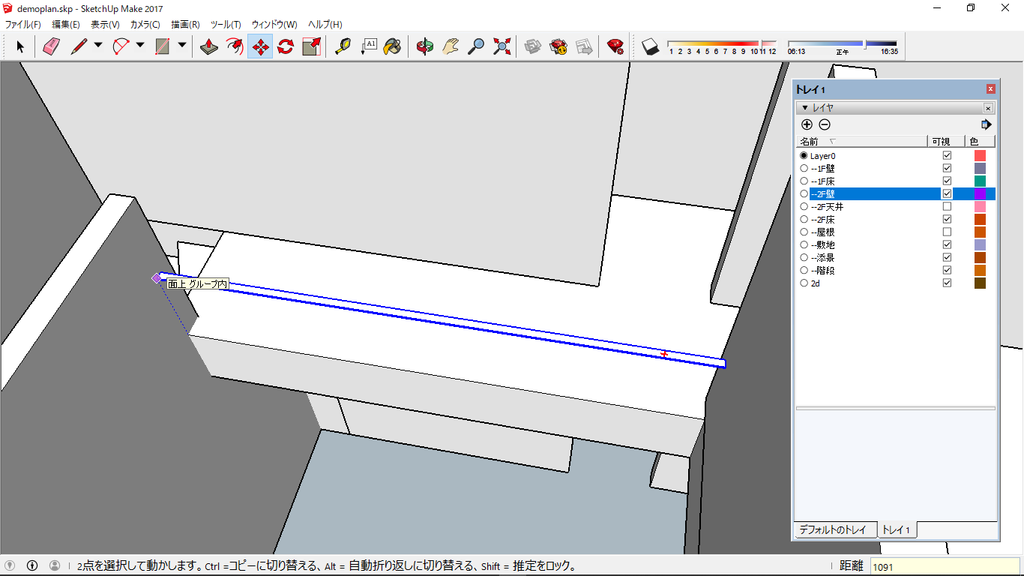Select the Arc tool
1024x576 pixels.
pos(121,46)
